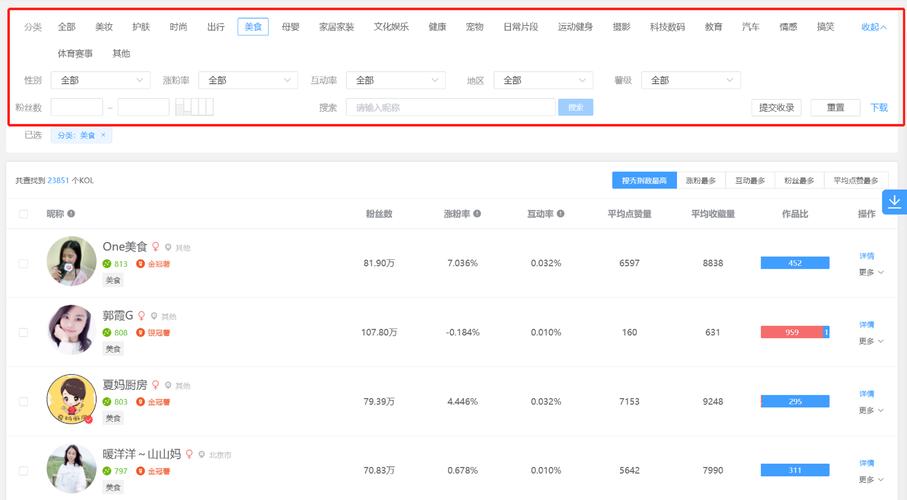The height and width of the screenshot is (500, 907).
Task: Click location pin icon in 郭霞G row
Action: [154, 316]
